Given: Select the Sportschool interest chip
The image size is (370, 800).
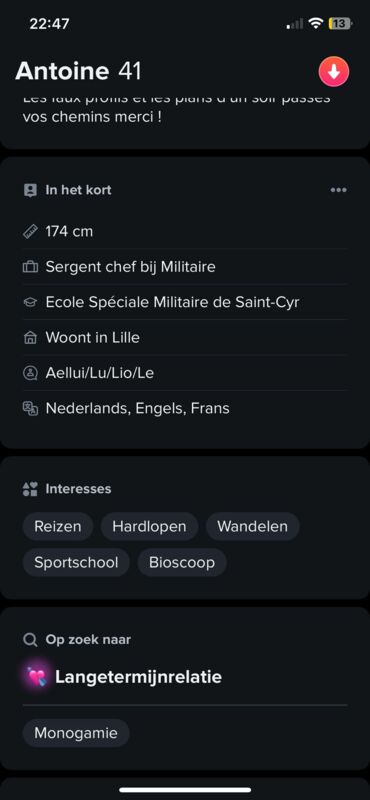Looking at the screenshot, I should (76, 563).
